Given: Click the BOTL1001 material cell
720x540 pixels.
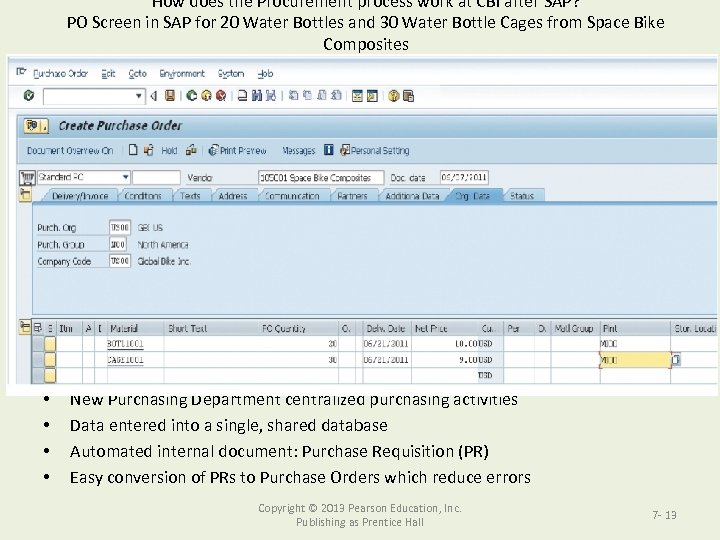Looking at the screenshot, I should tap(135, 344).
